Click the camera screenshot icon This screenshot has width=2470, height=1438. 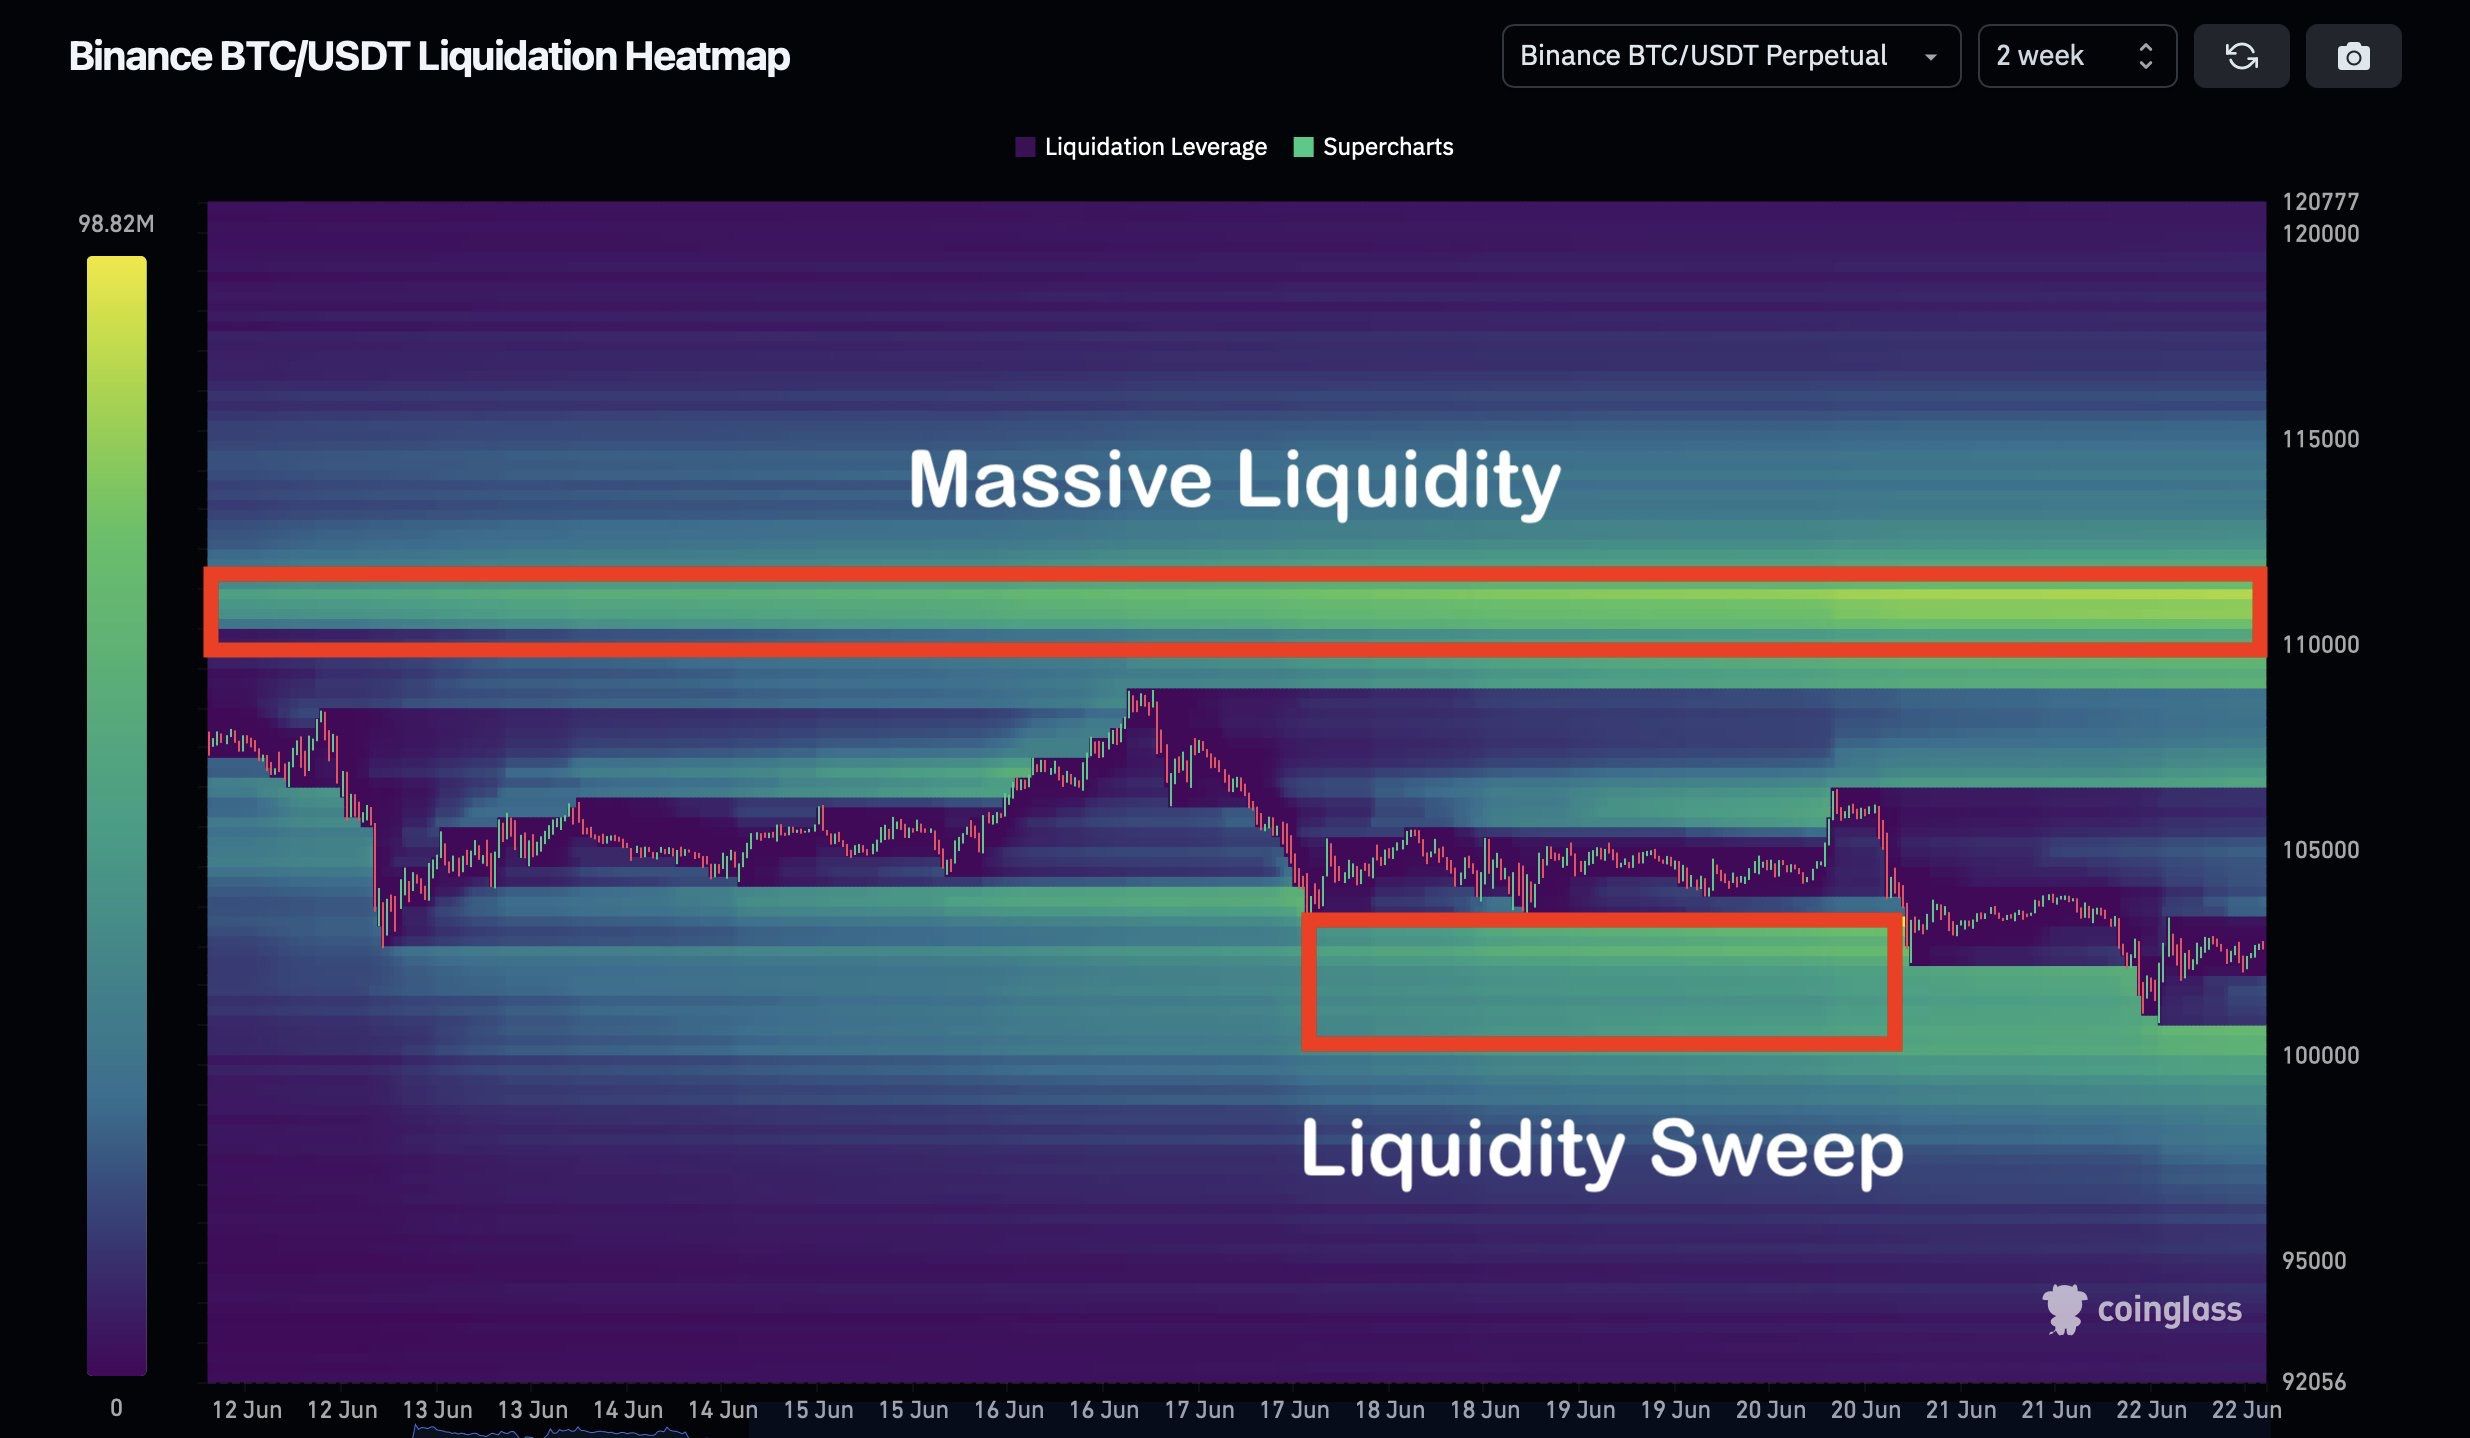point(2353,56)
